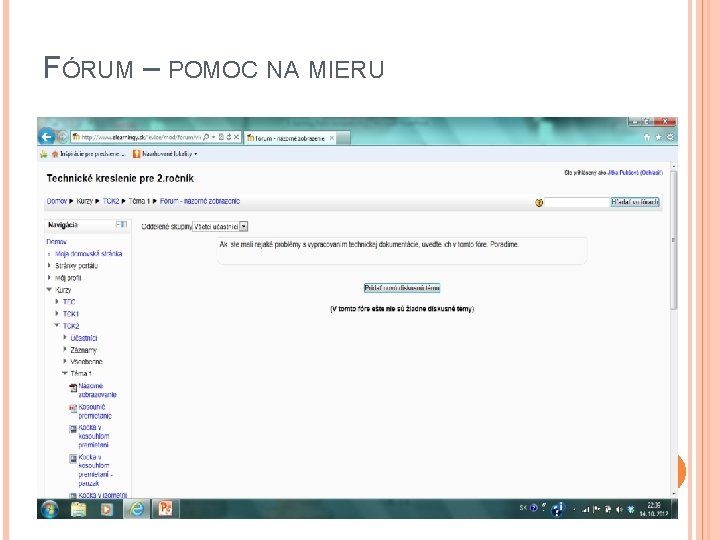
Task: Open File Explorer from the taskbar
Action: tap(79, 509)
